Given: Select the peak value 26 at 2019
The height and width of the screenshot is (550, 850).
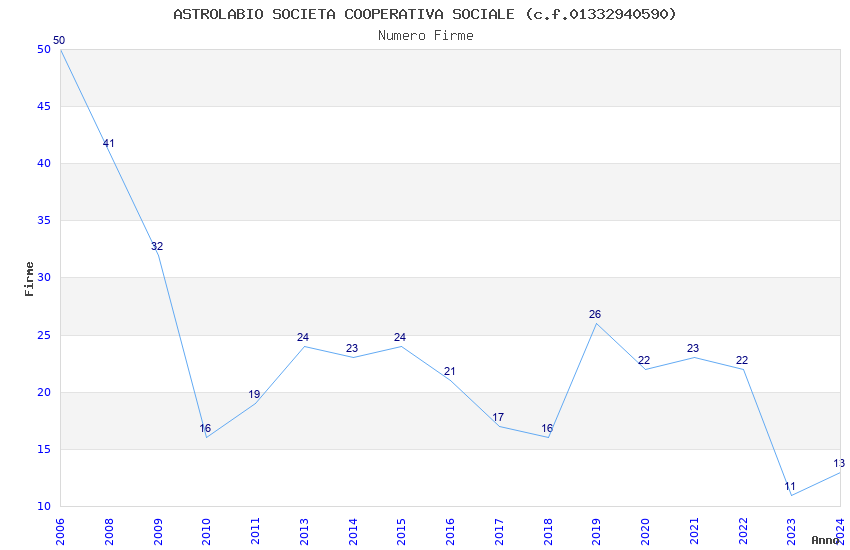Looking at the screenshot, I should 595,314.
